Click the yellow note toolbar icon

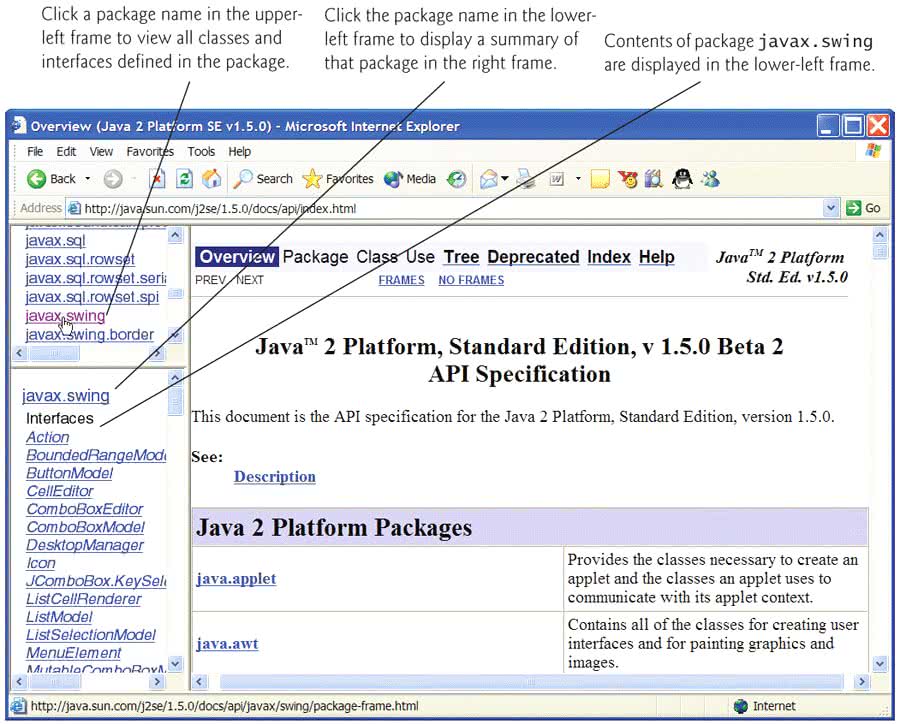pyautogui.click(x=600, y=179)
